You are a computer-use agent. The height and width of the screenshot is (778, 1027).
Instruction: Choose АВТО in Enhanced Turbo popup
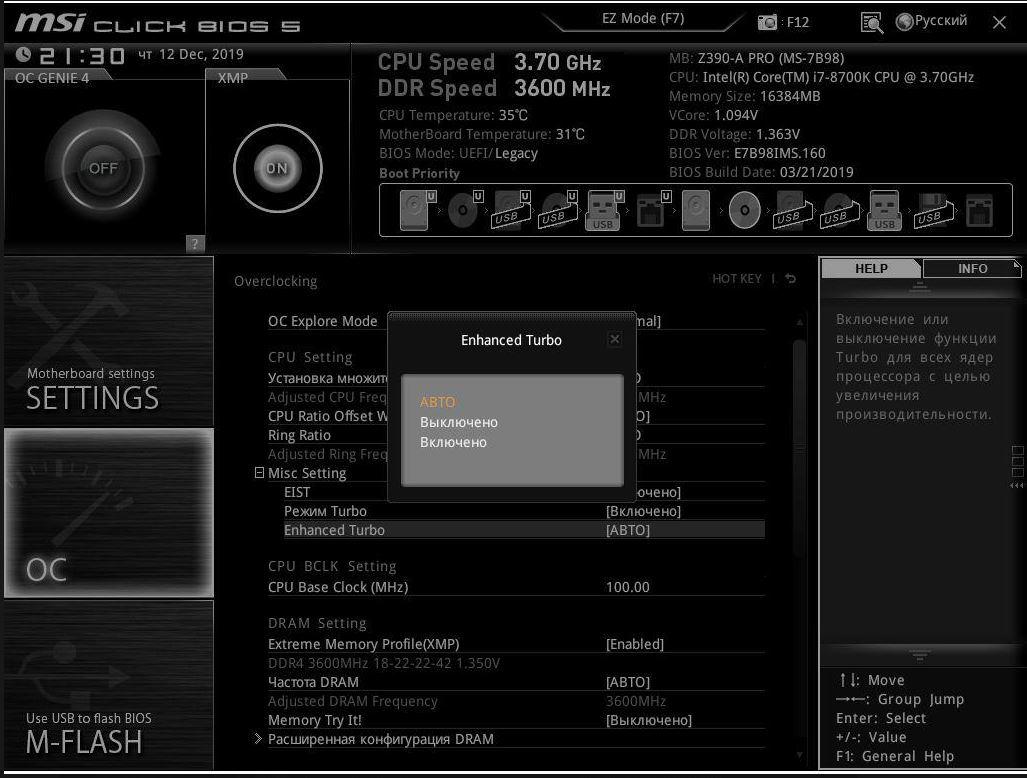coord(438,401)
